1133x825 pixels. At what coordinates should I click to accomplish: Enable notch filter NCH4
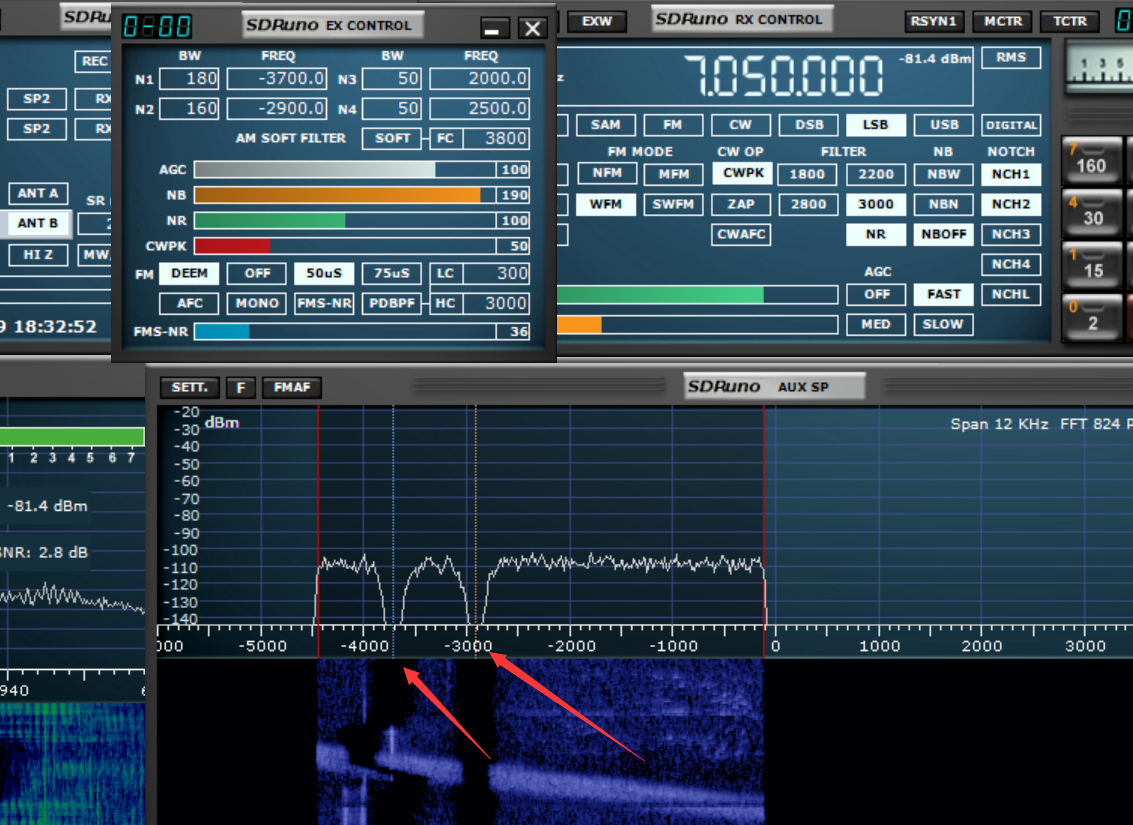(1011, 264)
